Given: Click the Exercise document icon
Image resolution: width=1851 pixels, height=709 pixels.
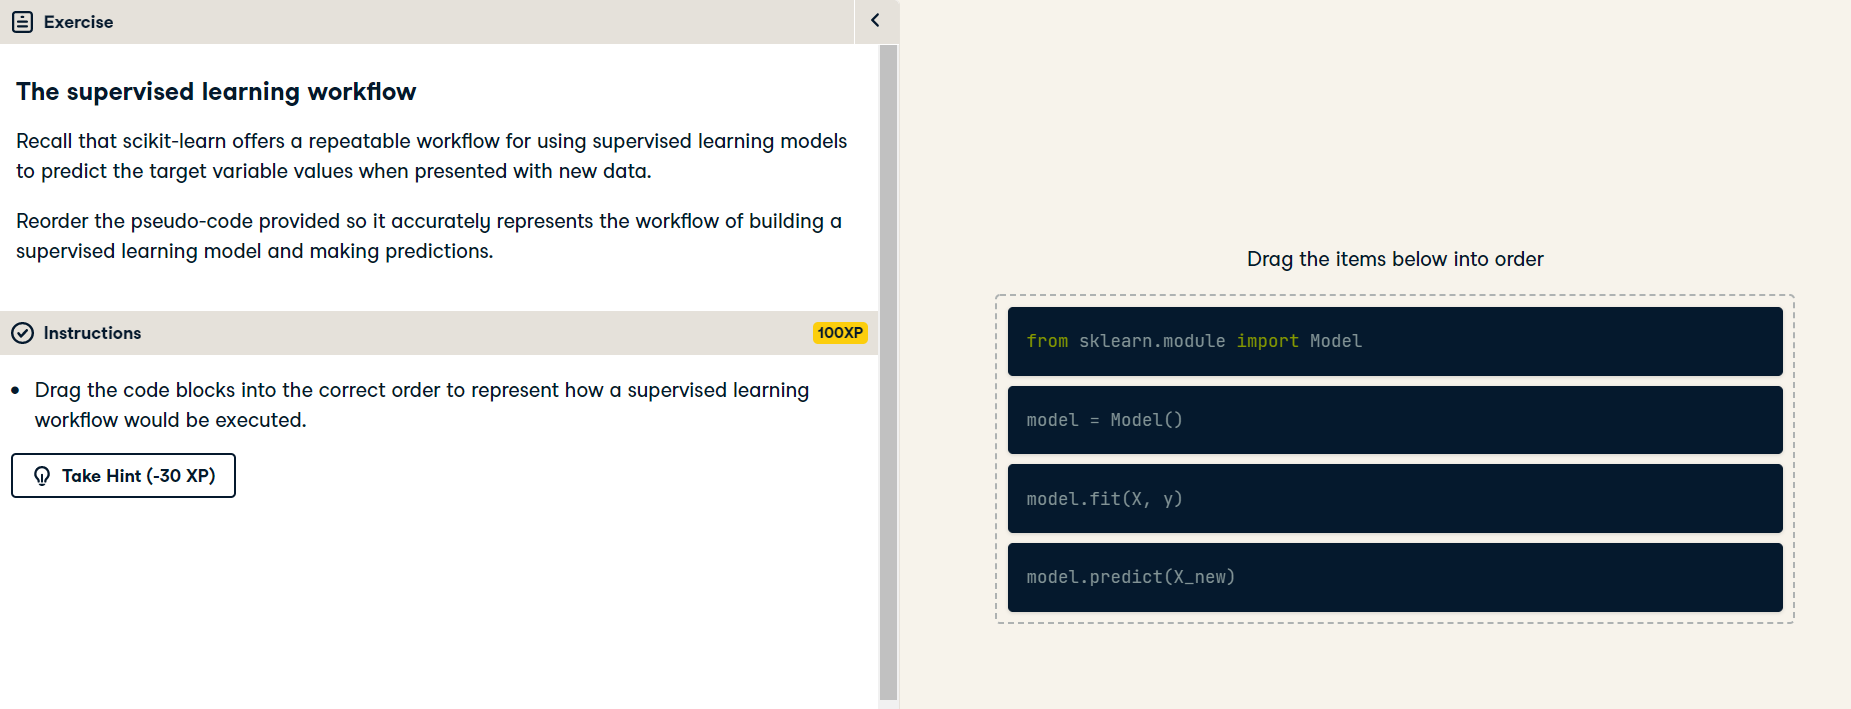Looking at the screenshot, I should [23, 22].
